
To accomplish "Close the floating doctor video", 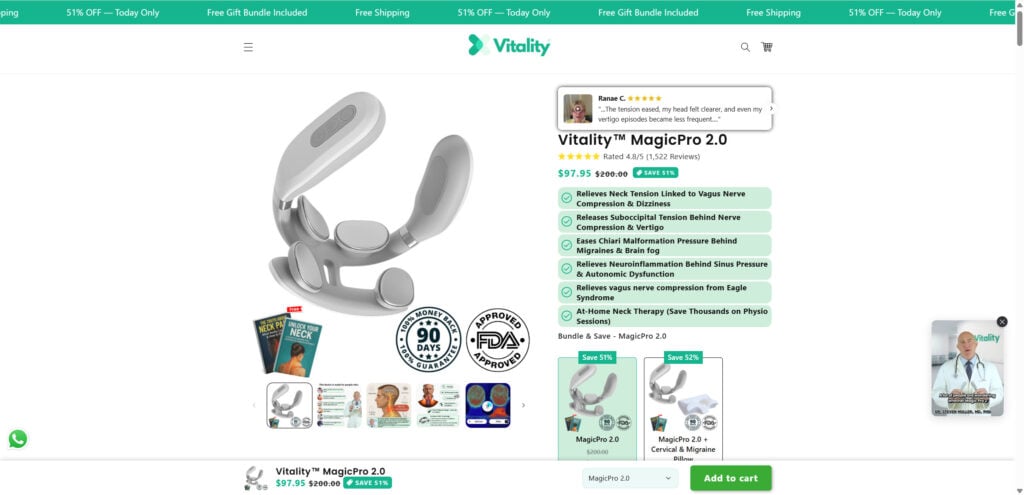I will point(1002,321).
